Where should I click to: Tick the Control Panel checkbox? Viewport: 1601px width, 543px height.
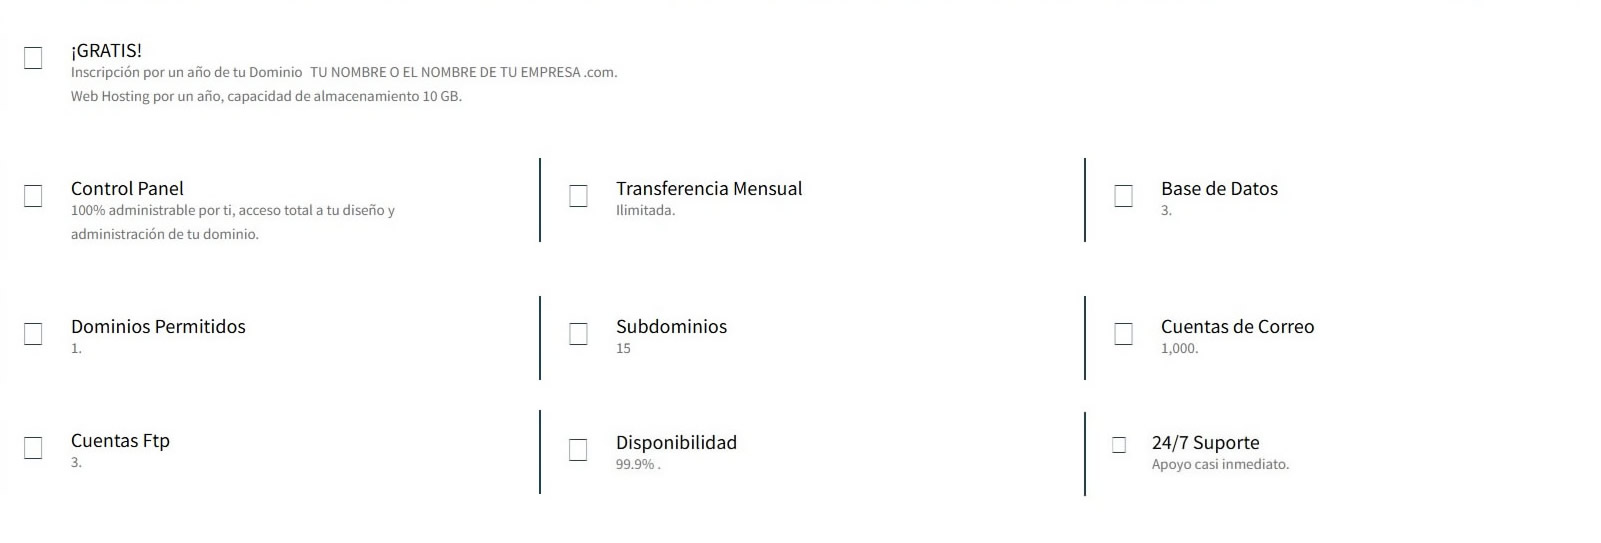coord(33,196)
